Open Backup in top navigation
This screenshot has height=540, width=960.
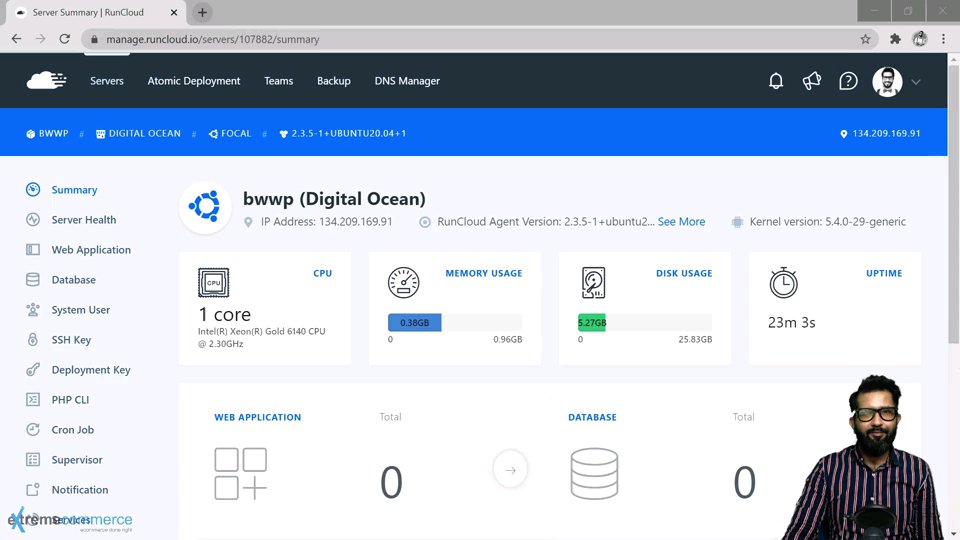[334, 81]
